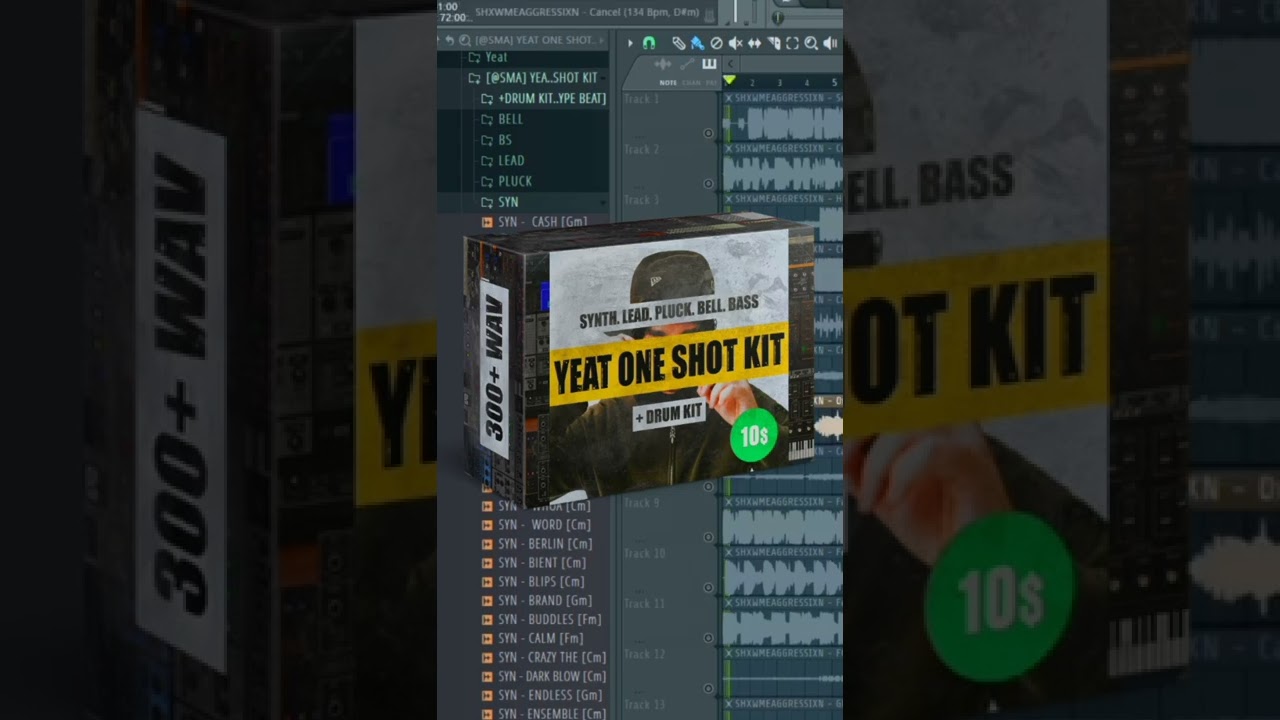
Task: Expand the +DRUM KIT..YPE BEAT] folder
Action: point(543,98)
